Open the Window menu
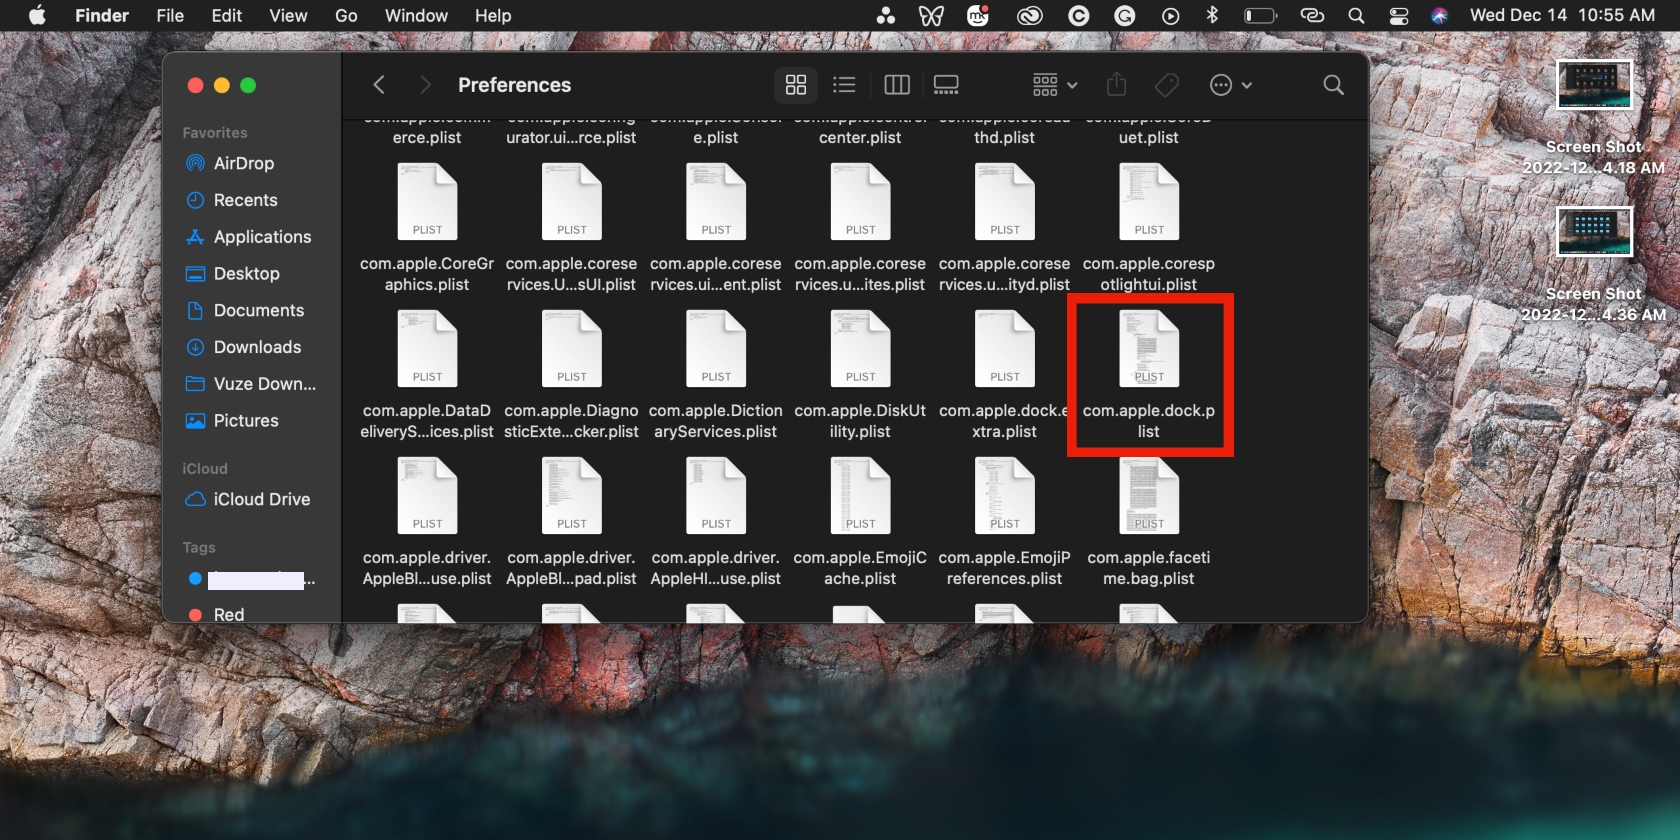This screenshot has height=840, width=1680. (416, 15)
